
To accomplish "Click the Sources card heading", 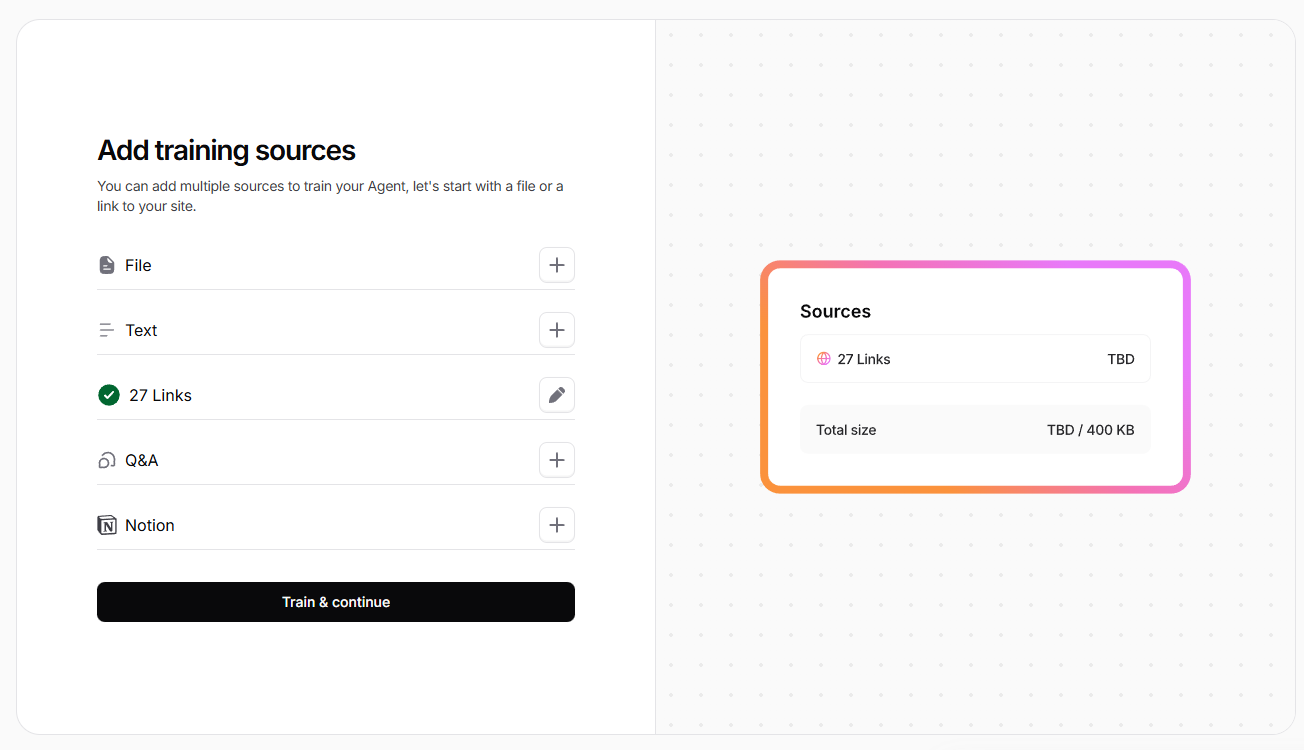I will click(x=835, y=311).
